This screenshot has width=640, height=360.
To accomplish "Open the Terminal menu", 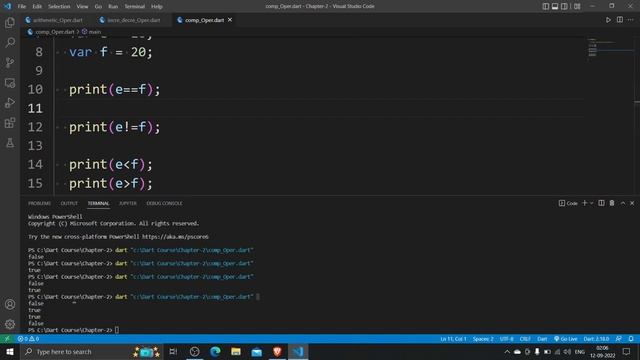I will pos(134,7).
